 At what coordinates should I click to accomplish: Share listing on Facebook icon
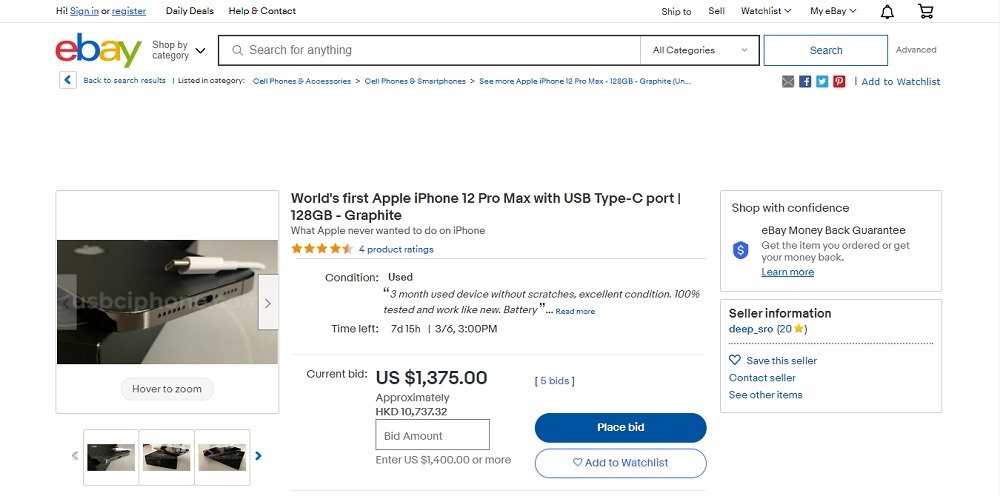click(x=805, y=82)
